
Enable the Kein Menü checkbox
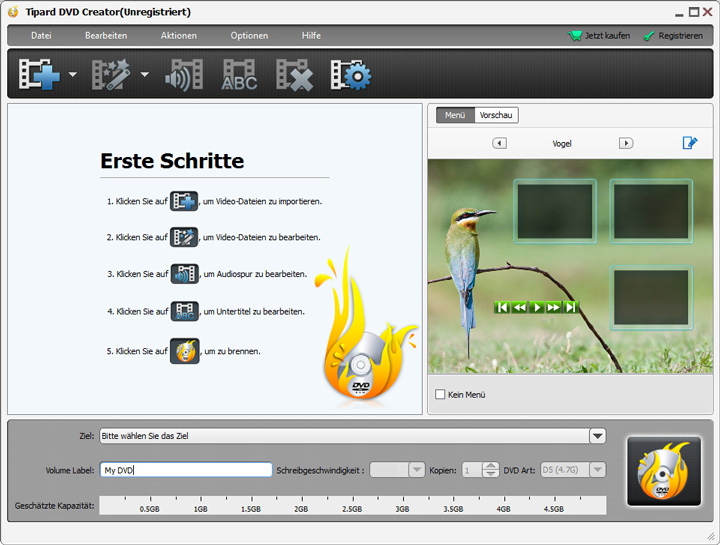point(440,394)
